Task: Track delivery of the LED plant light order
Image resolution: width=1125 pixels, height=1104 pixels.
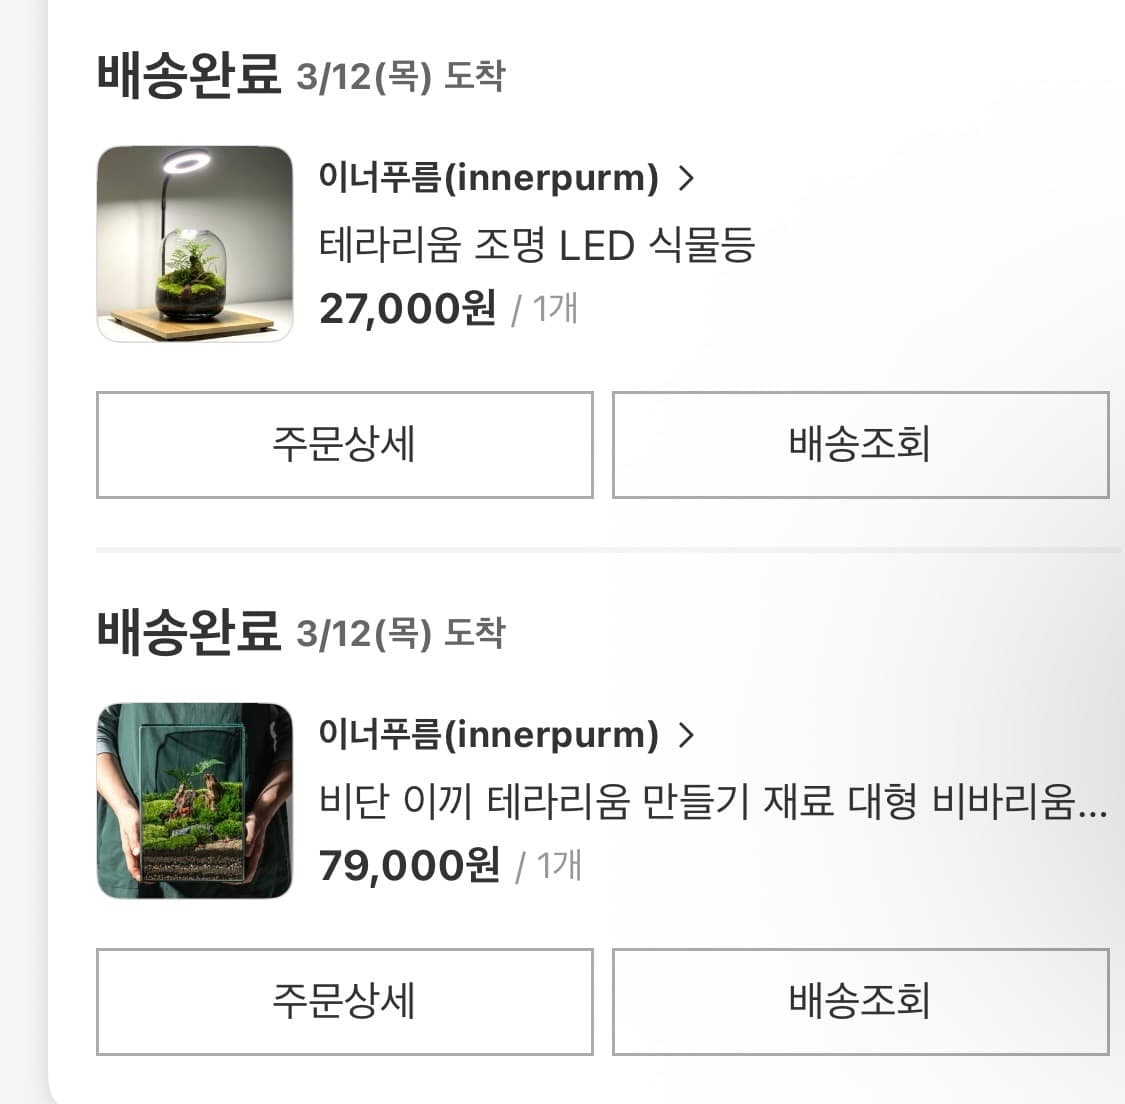Action: coord(860,445)
